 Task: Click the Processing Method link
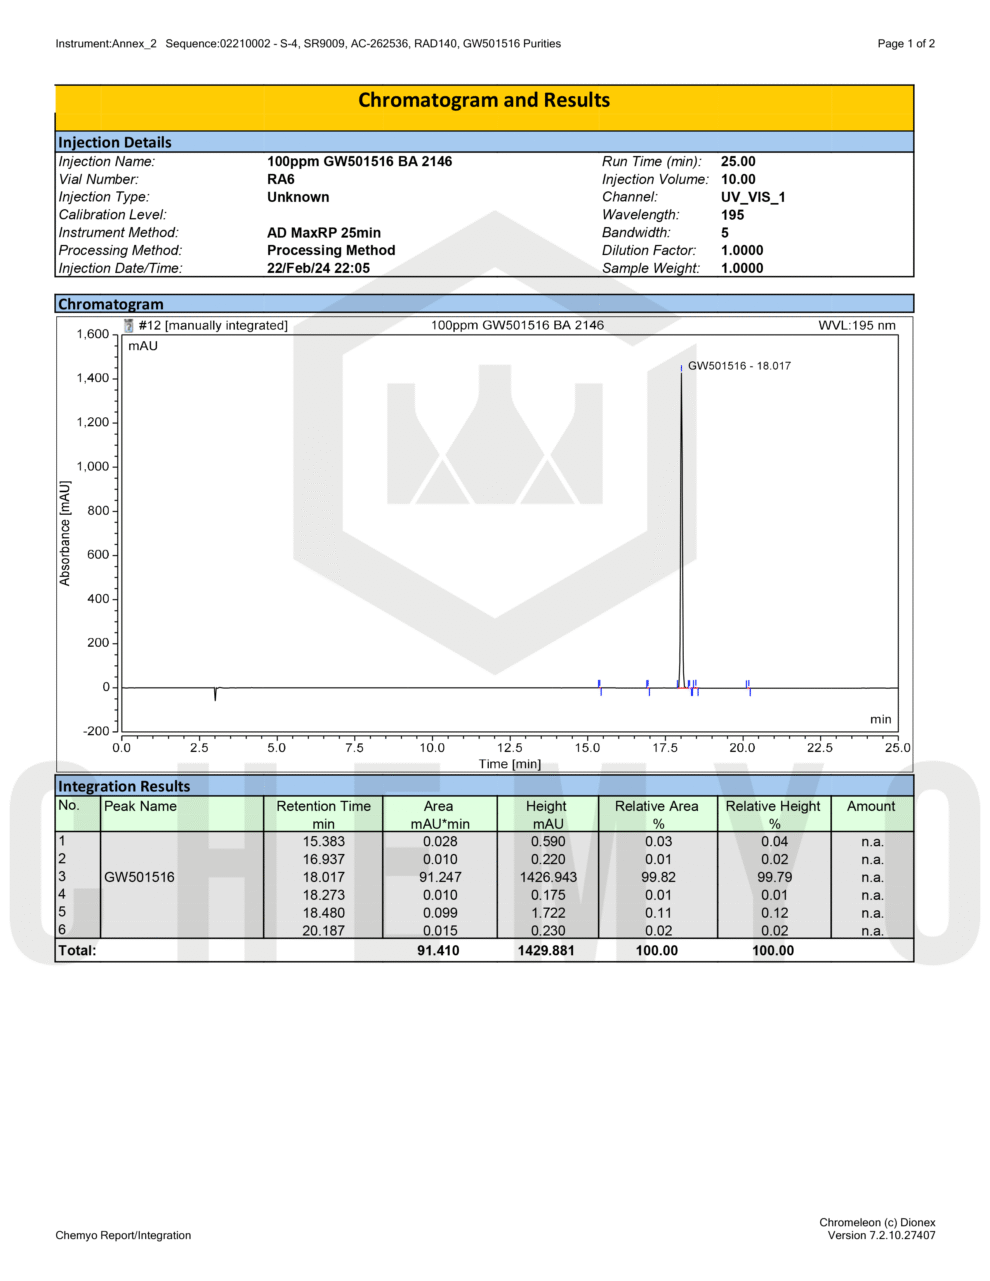pos(332,250)
